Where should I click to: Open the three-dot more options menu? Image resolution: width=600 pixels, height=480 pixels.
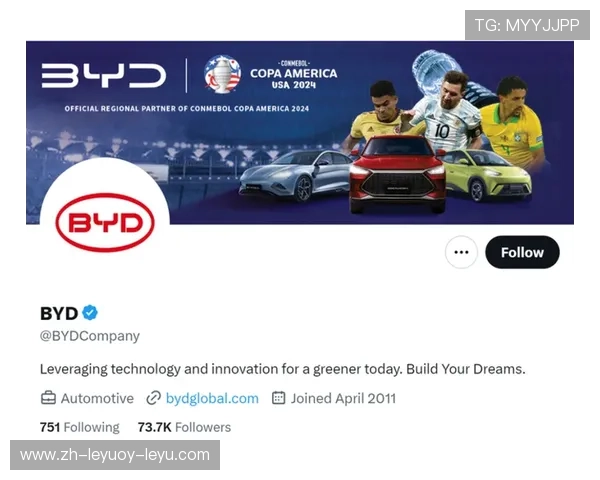pos(461,252)
